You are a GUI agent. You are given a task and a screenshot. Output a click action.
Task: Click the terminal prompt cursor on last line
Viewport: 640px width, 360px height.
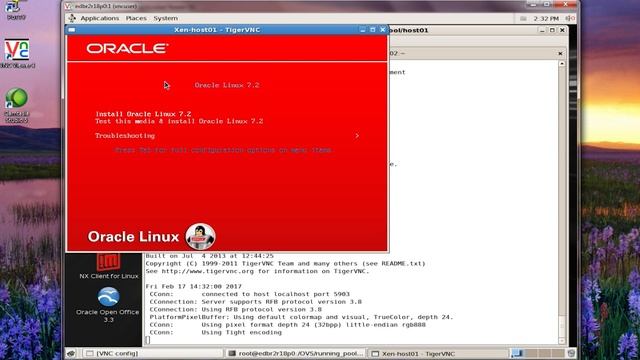coord(148,340)
